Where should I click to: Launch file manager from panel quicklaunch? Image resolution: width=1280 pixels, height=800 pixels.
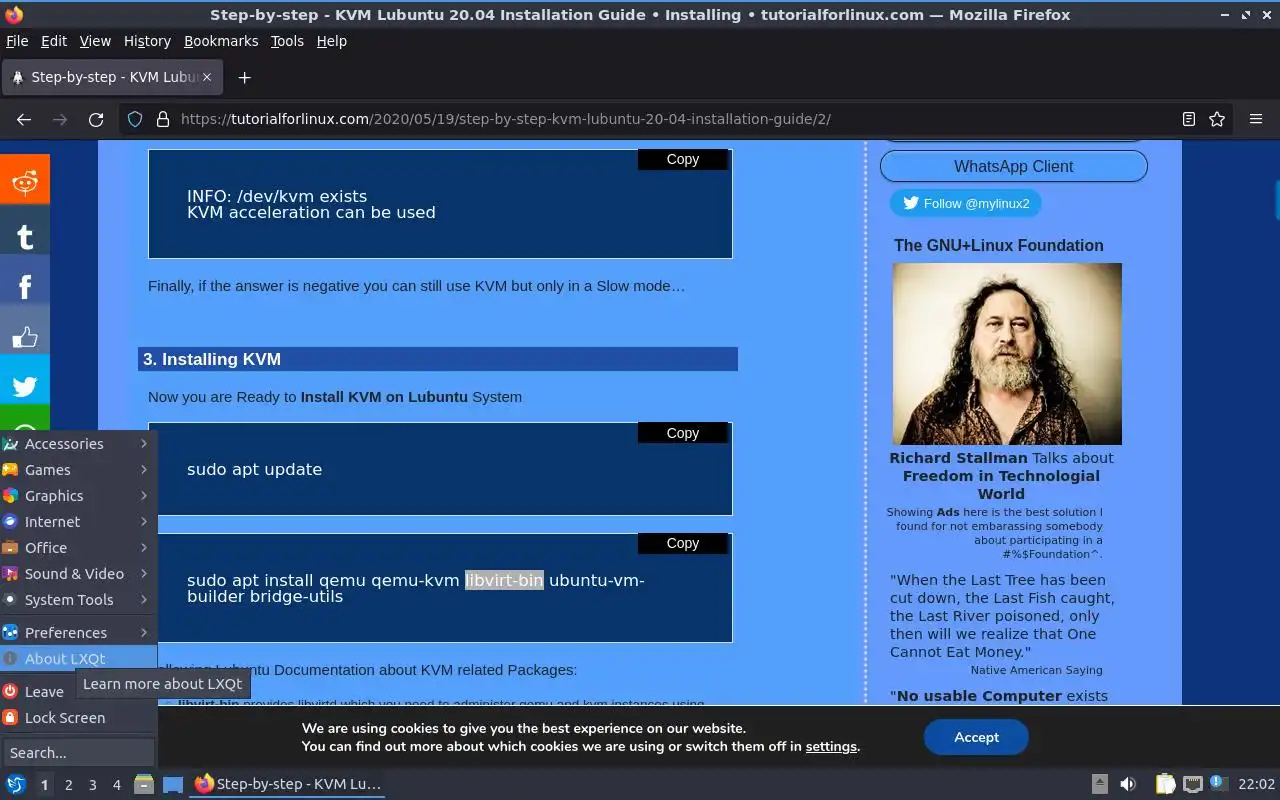(x=144, y=785)
